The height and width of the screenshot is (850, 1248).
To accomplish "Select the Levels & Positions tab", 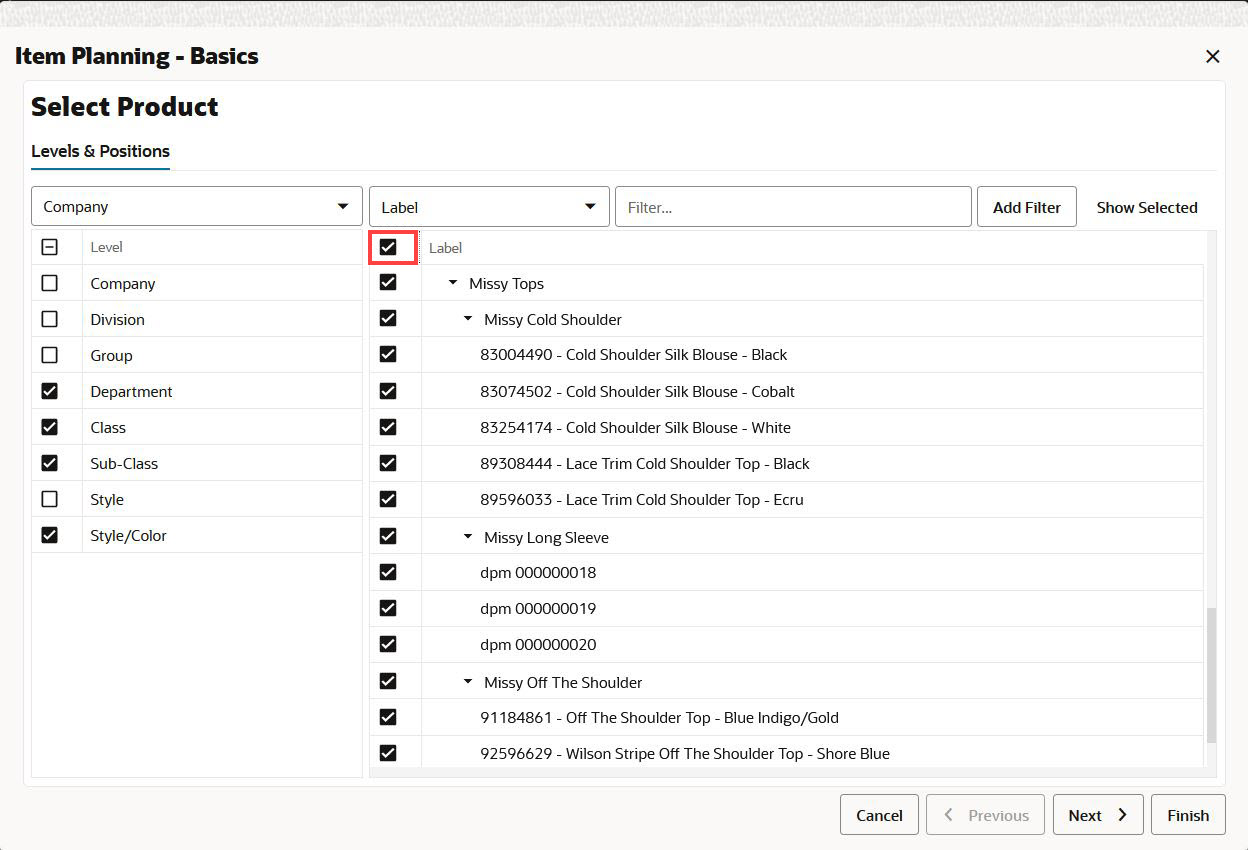I will 100,151.
